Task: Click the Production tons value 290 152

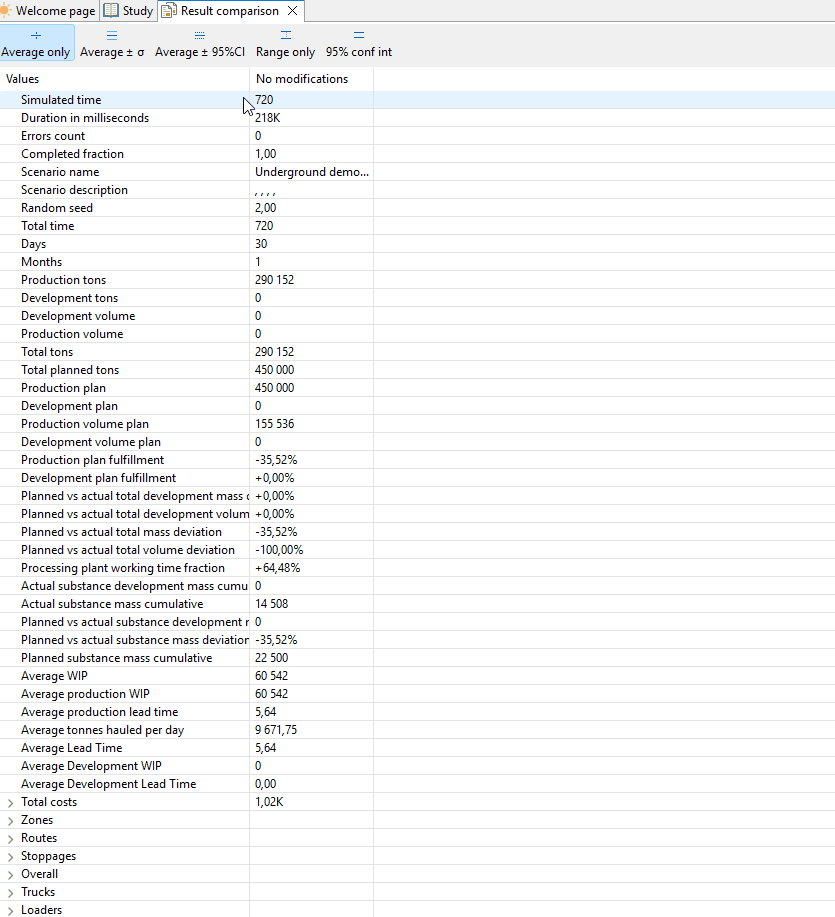Action: 274,280
